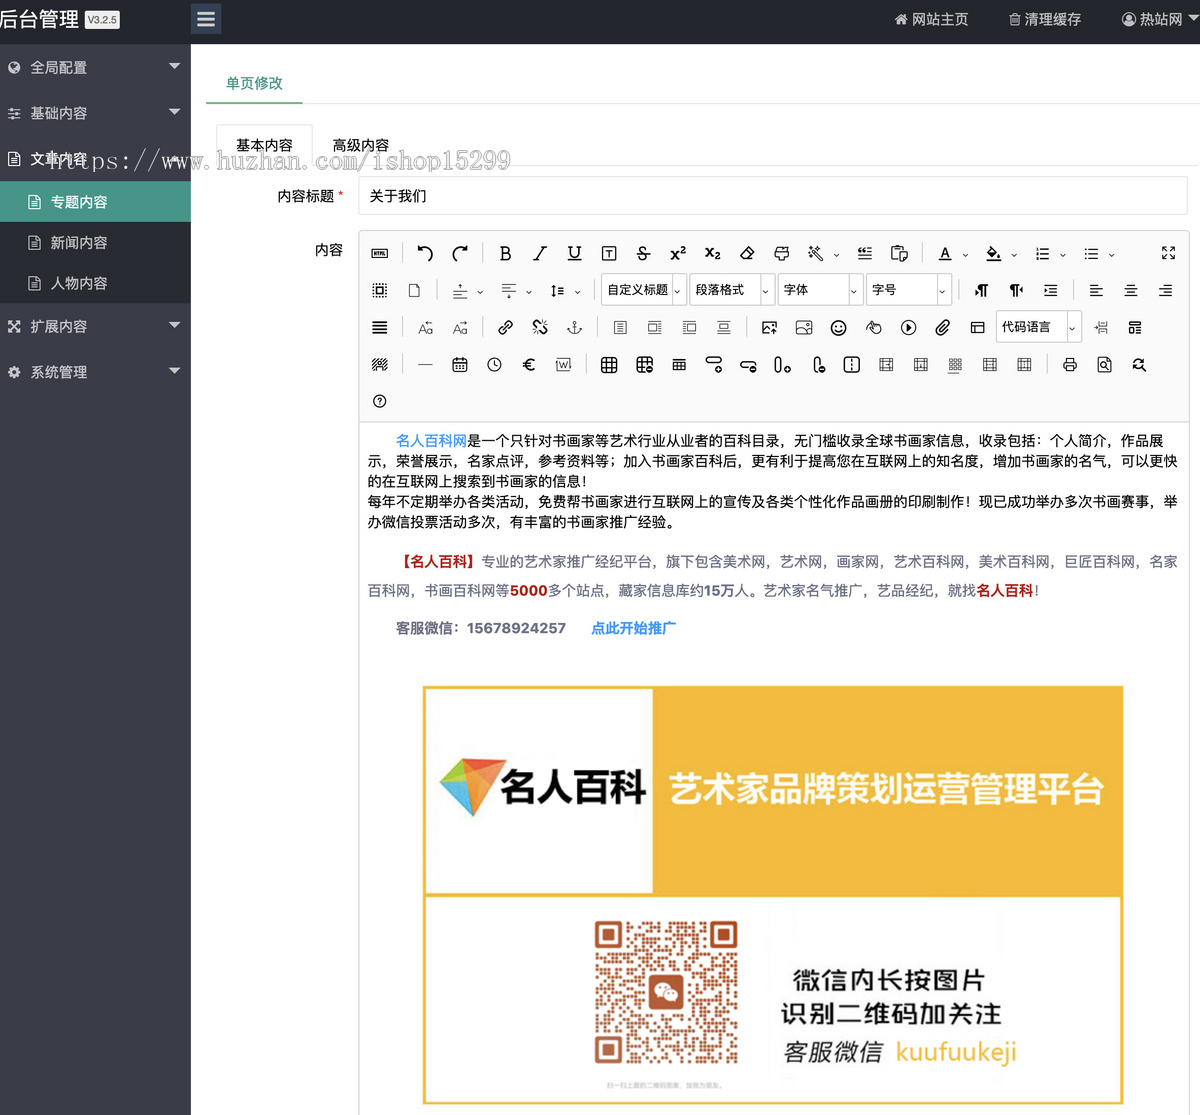Toggle underline formatting
Image resolution: width=1200 pixels, height=1115 pixels.
point(574,254)
